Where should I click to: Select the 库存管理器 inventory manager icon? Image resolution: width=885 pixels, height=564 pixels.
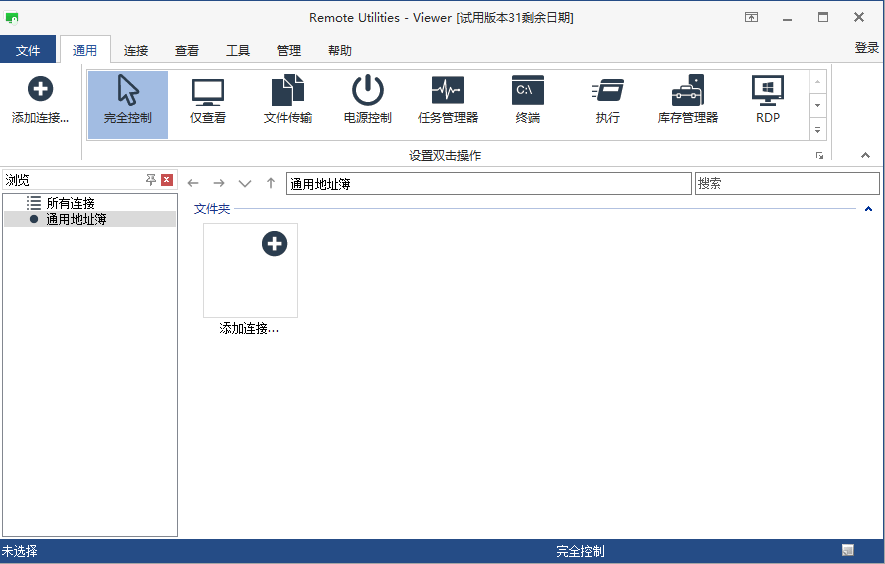click(x=688, y=90)
